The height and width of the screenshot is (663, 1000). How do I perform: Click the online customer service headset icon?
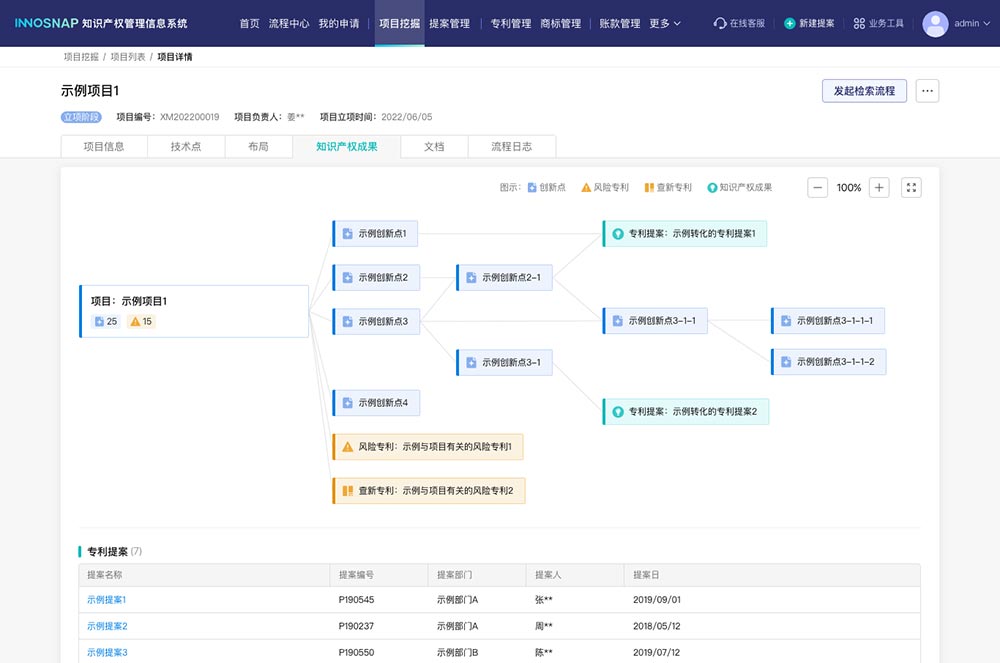720,23
